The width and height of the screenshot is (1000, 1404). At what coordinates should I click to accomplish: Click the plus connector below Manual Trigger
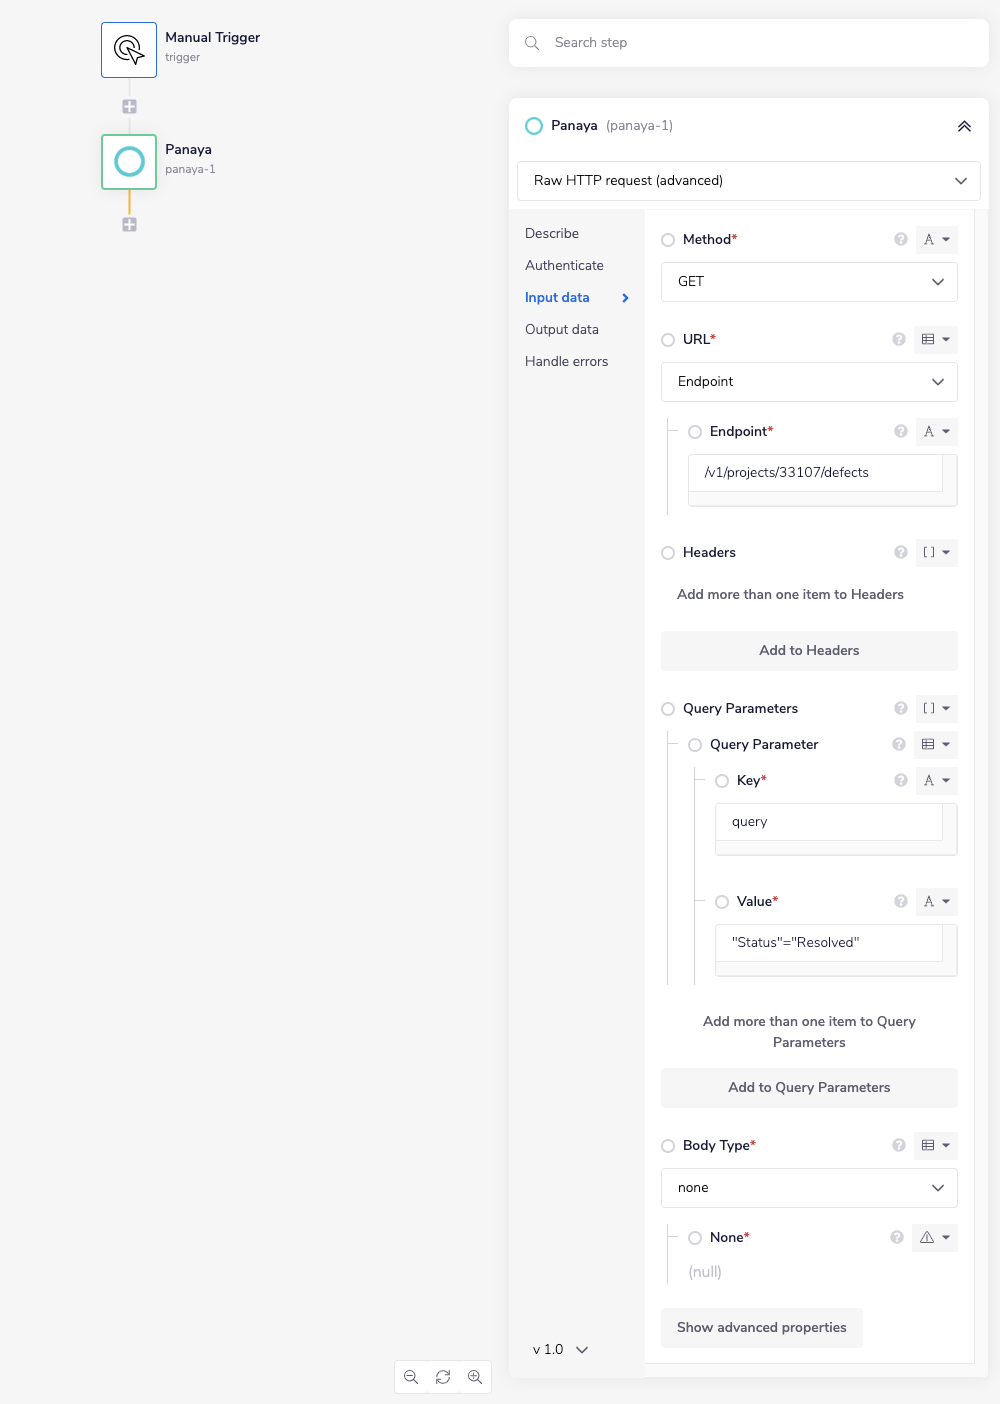(x=129, y=107)
